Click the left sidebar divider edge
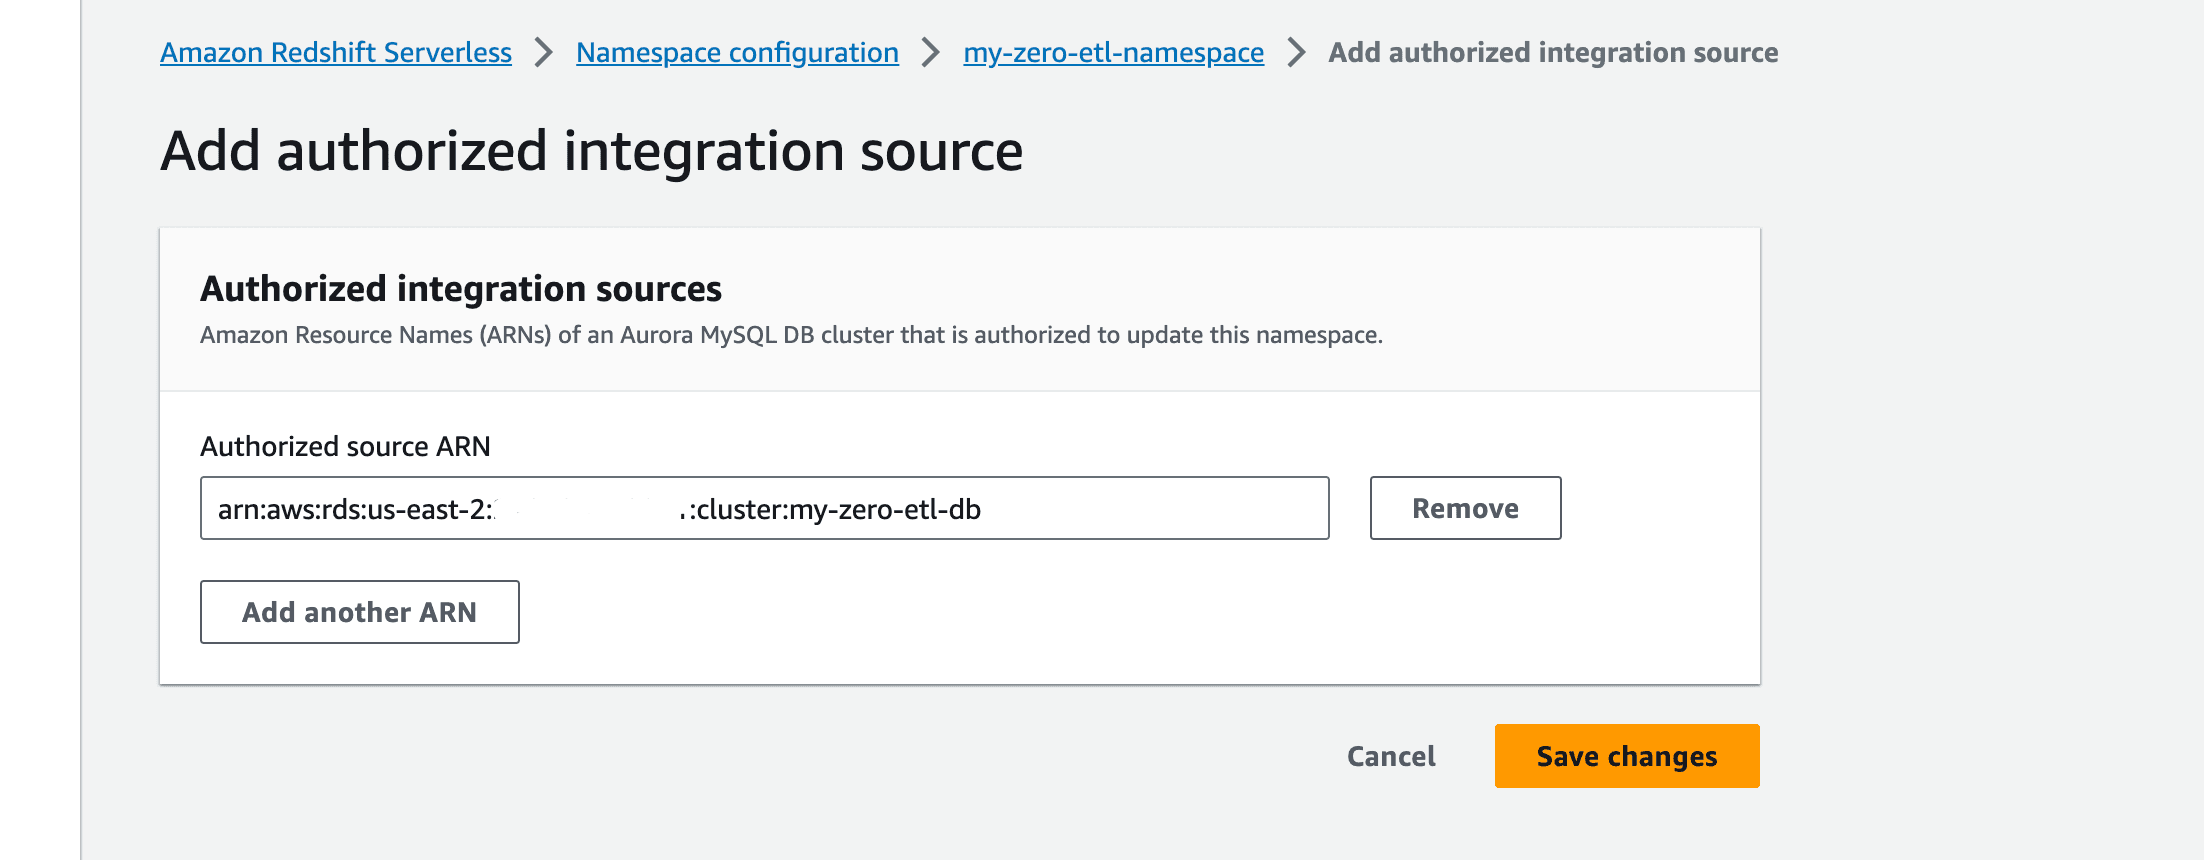Screen dimensions: 2204x860 (80, 430)
